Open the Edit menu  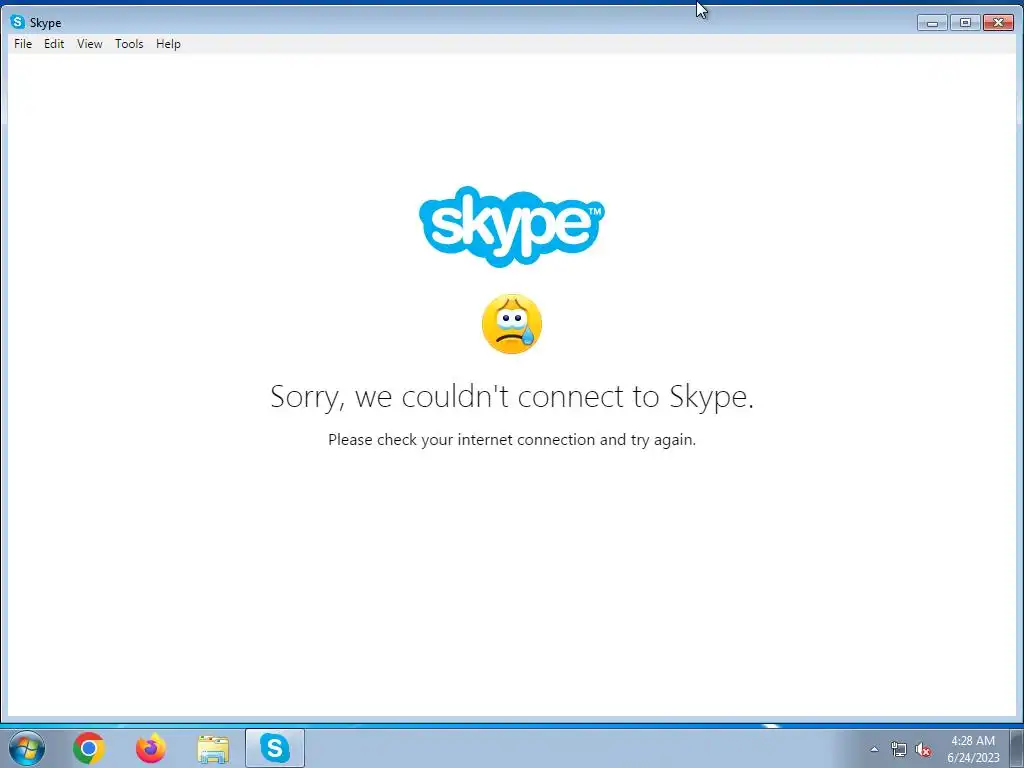click(x=54, y=44)
